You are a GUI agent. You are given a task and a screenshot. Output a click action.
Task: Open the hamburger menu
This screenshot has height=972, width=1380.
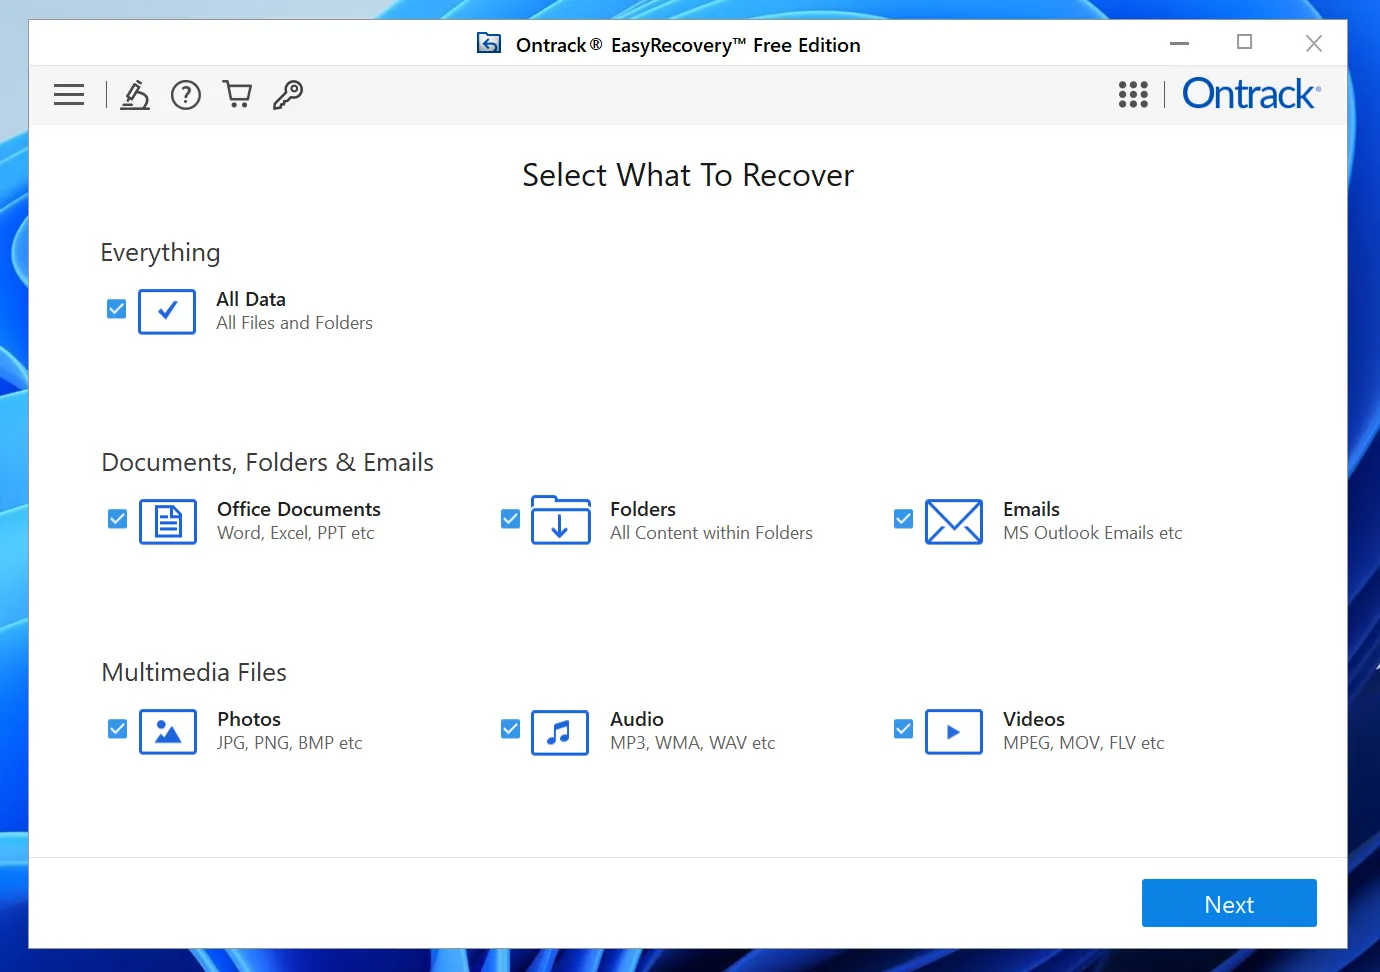pos(69,95)
